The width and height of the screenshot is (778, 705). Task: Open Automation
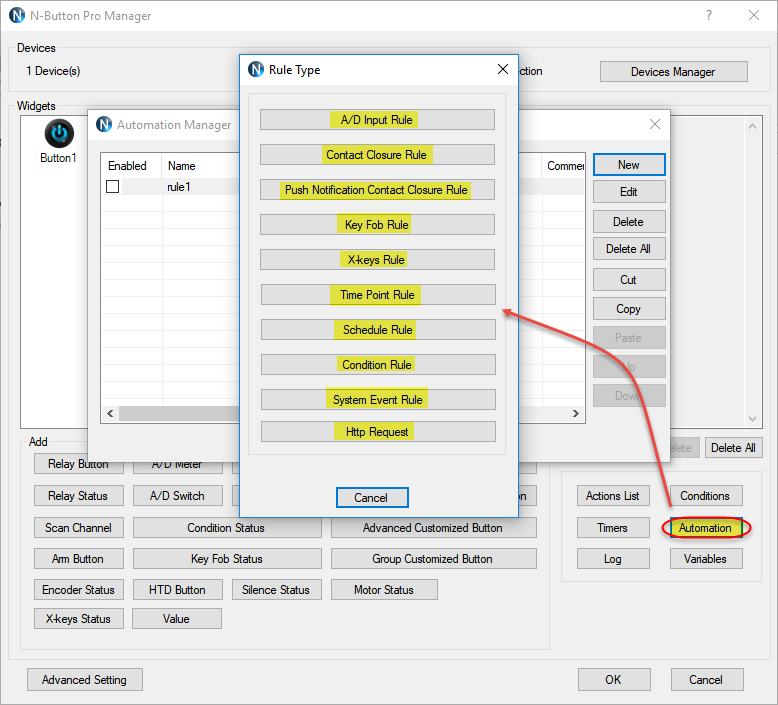pyautogui.click(x=706, y=528)
